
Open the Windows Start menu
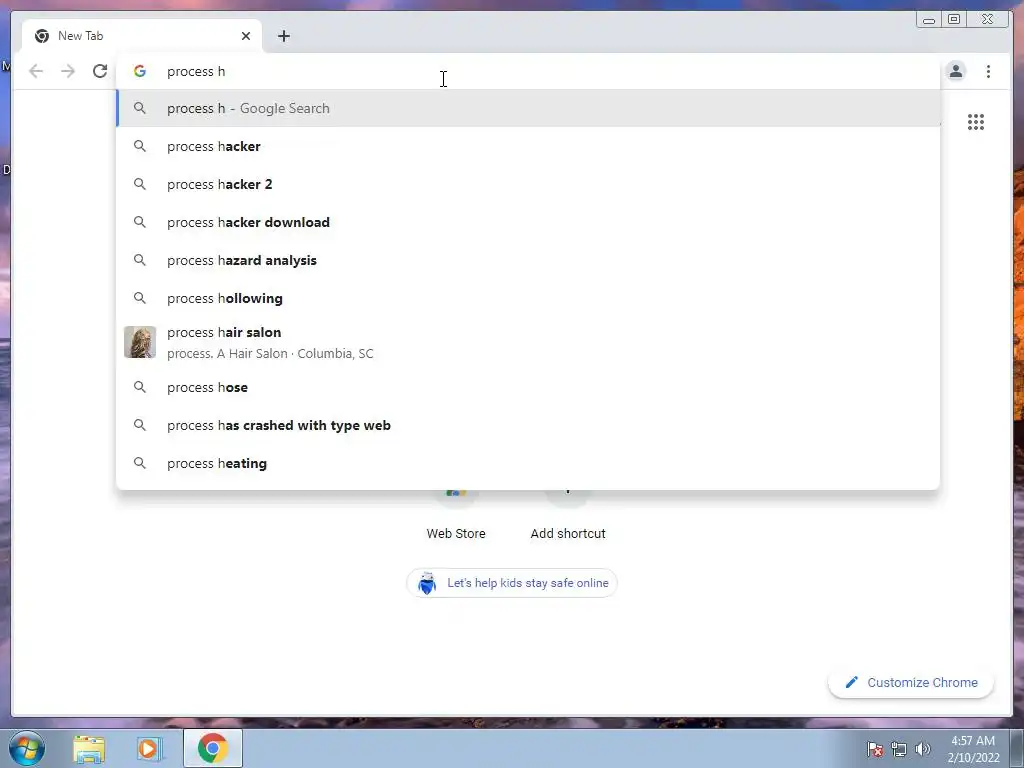coord(27,748)
